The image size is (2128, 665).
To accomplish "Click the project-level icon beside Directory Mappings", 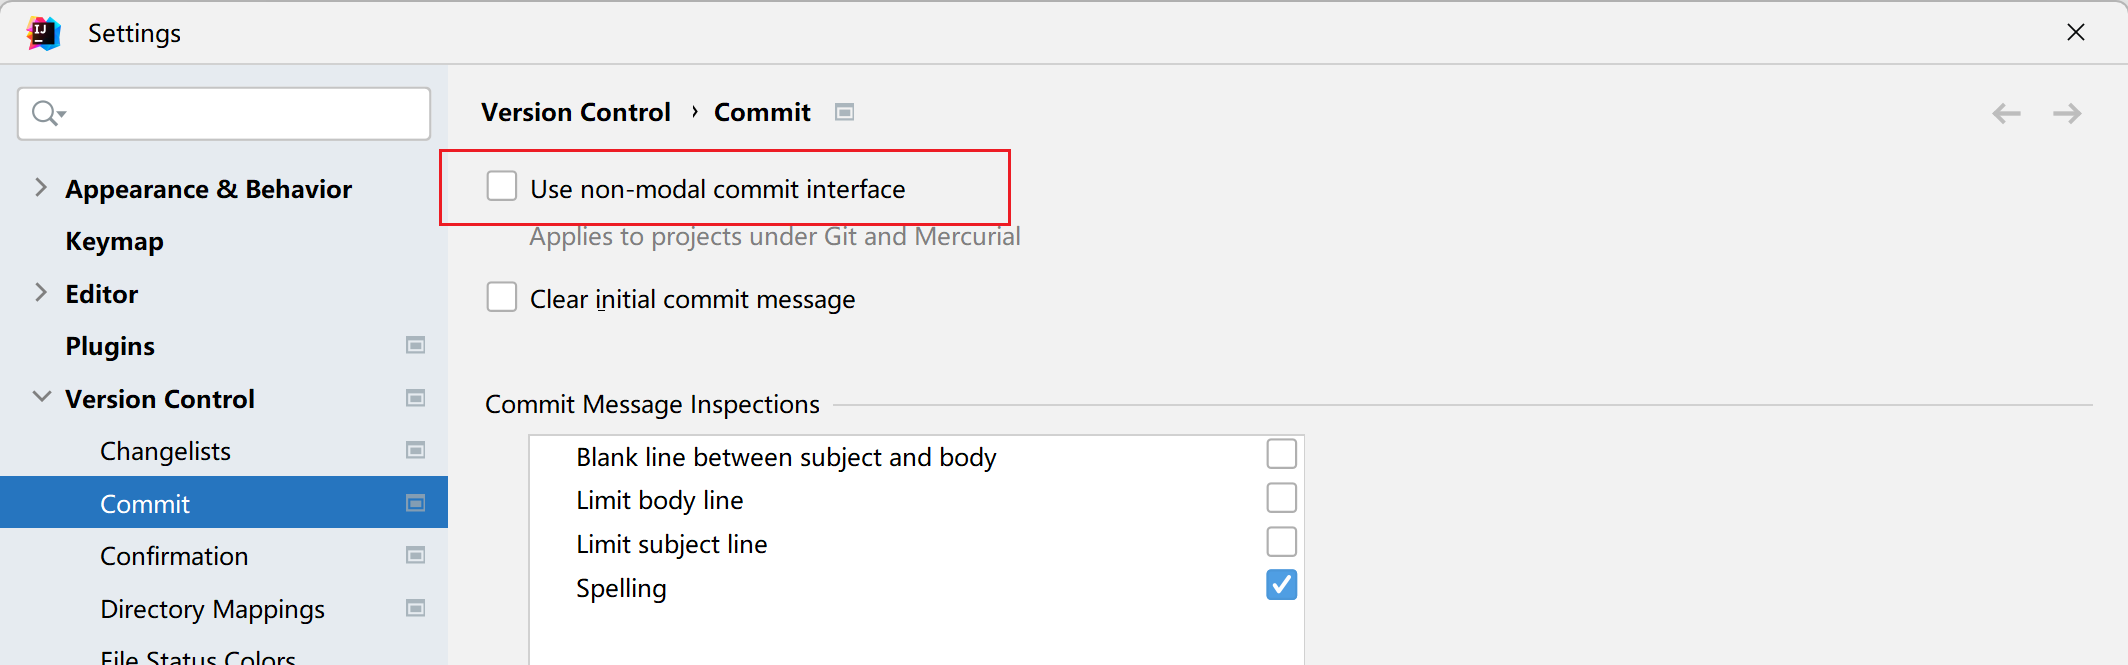I will [416, 609].
